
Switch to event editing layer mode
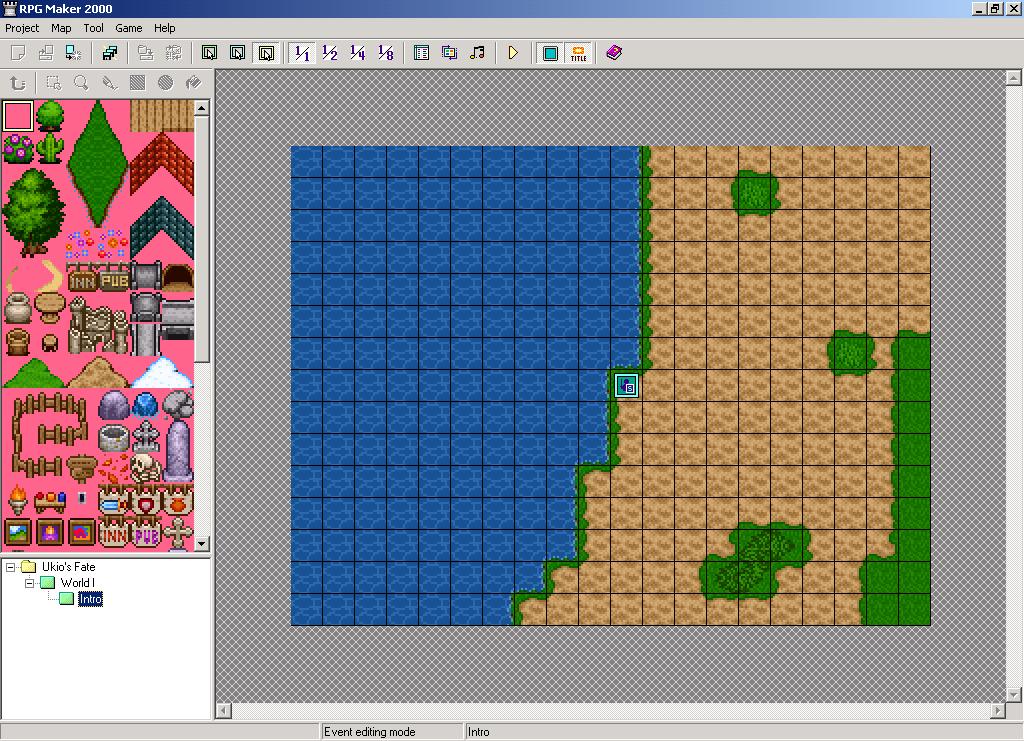(x=266, y=53)
